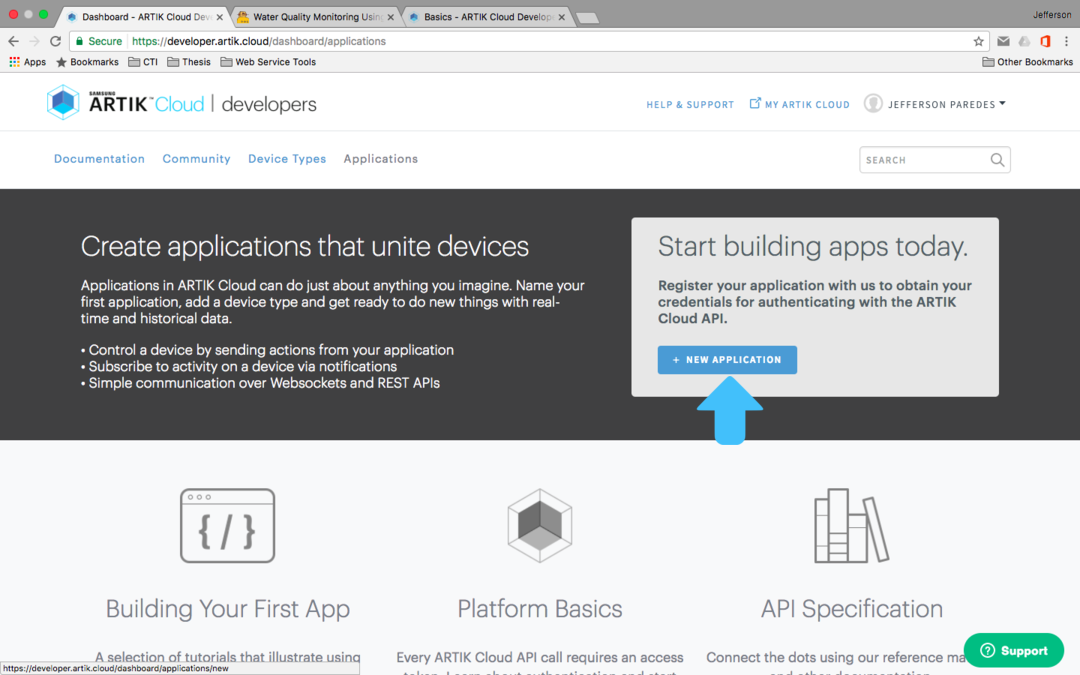Screen dimensions: 1080x675
Task: Switch to Dashboard - ARTIK Cloud tab
Action: point(145,17)
